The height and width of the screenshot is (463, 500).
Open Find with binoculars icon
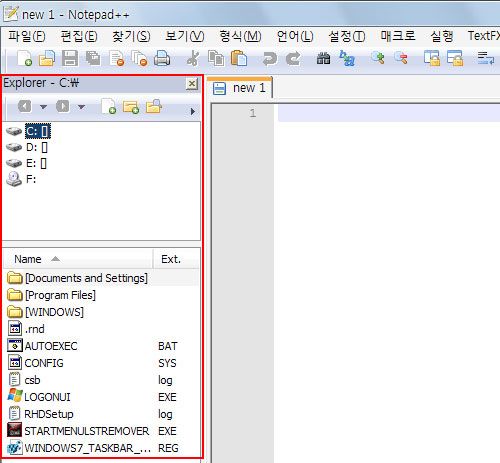(x=323, y=59)
